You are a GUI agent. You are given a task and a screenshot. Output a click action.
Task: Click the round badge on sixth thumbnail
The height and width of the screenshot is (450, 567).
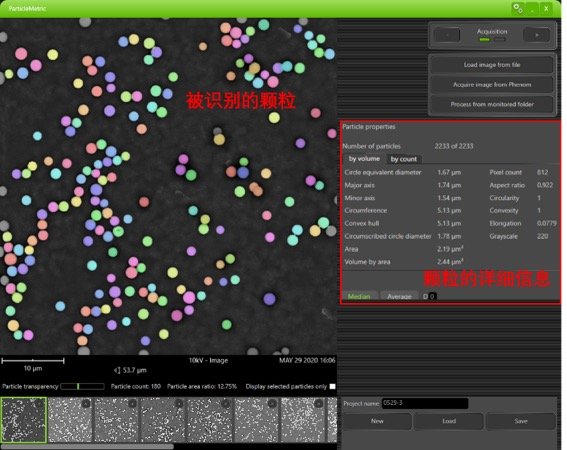pyautogui.click(x=272, y=404)
